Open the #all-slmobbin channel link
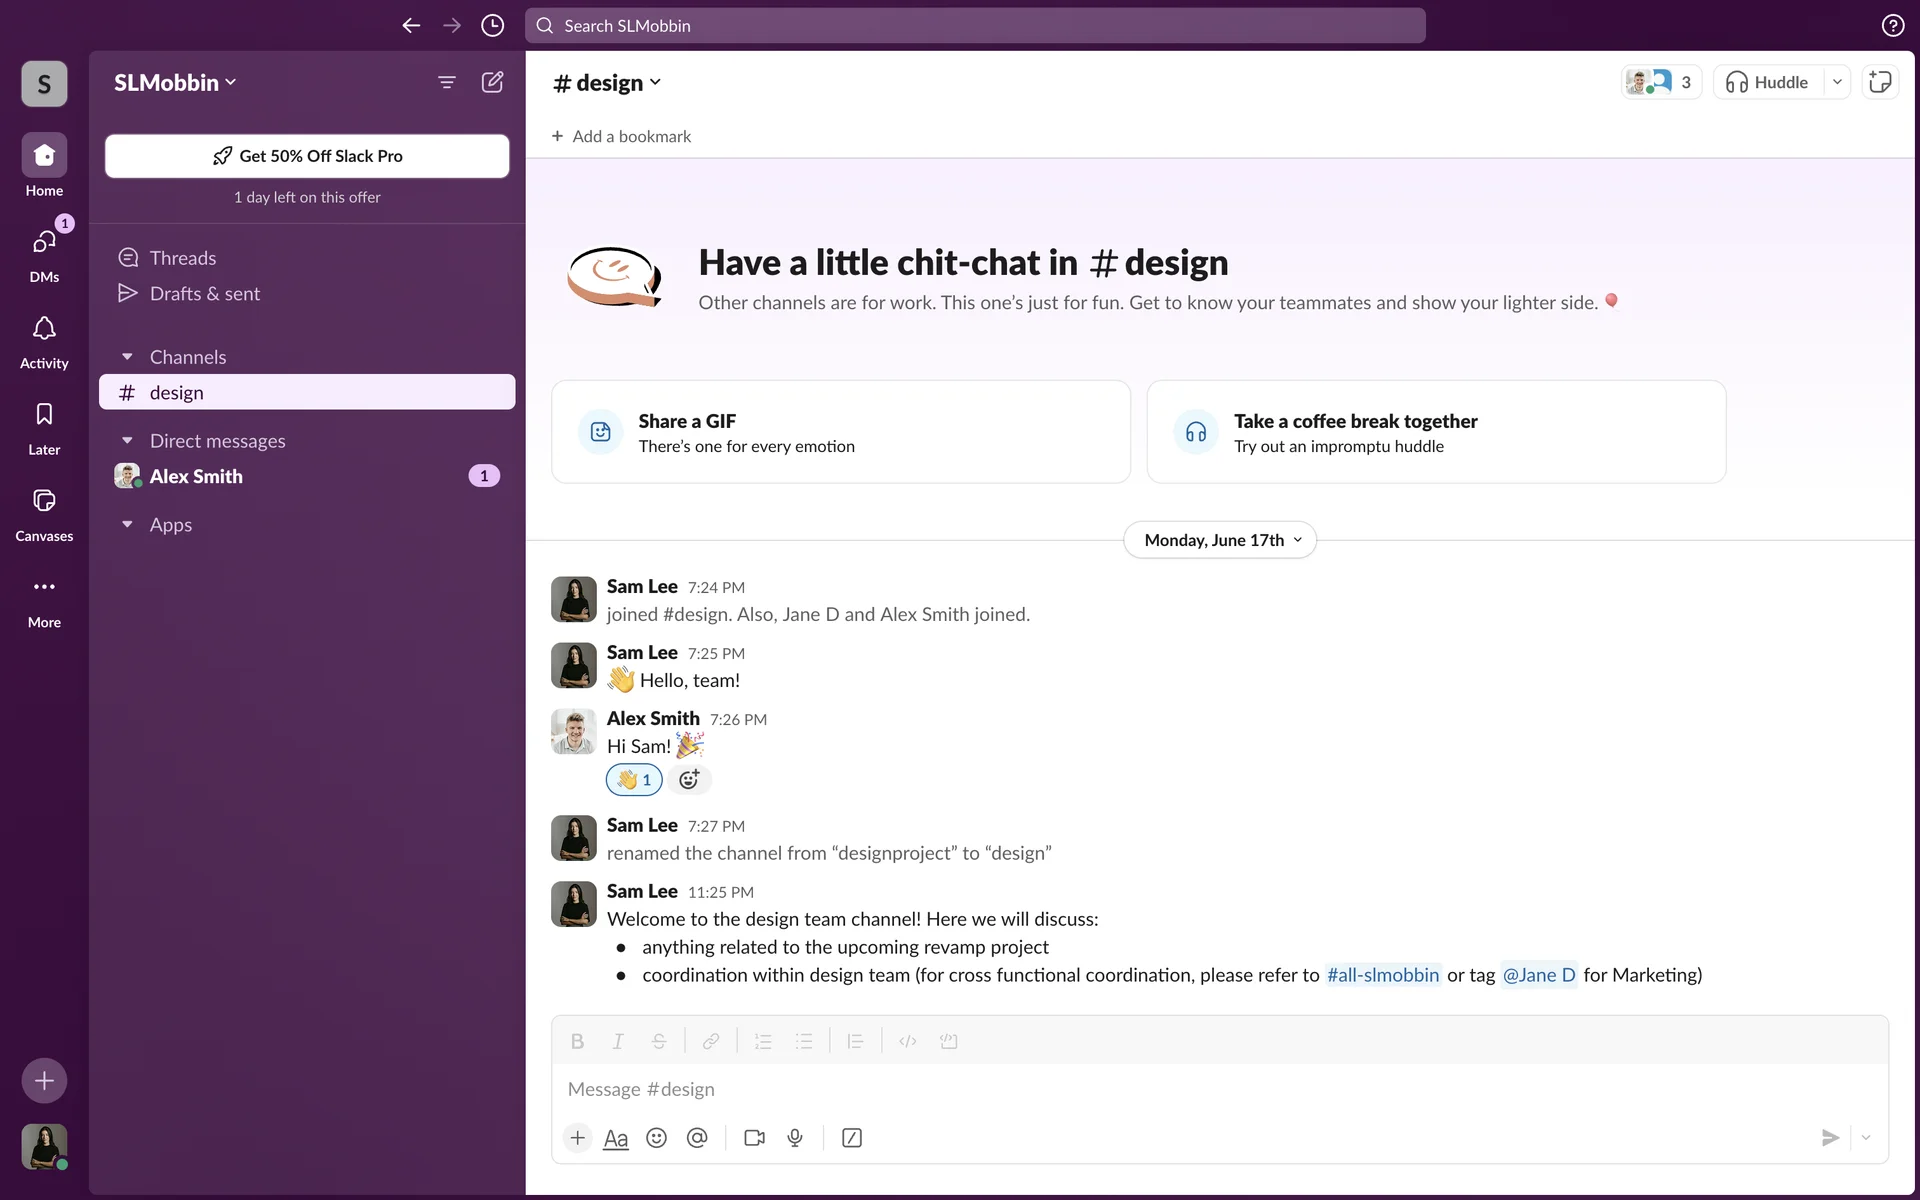The width and height of the screenshot is (1920, 1200). pos(1382,975)
